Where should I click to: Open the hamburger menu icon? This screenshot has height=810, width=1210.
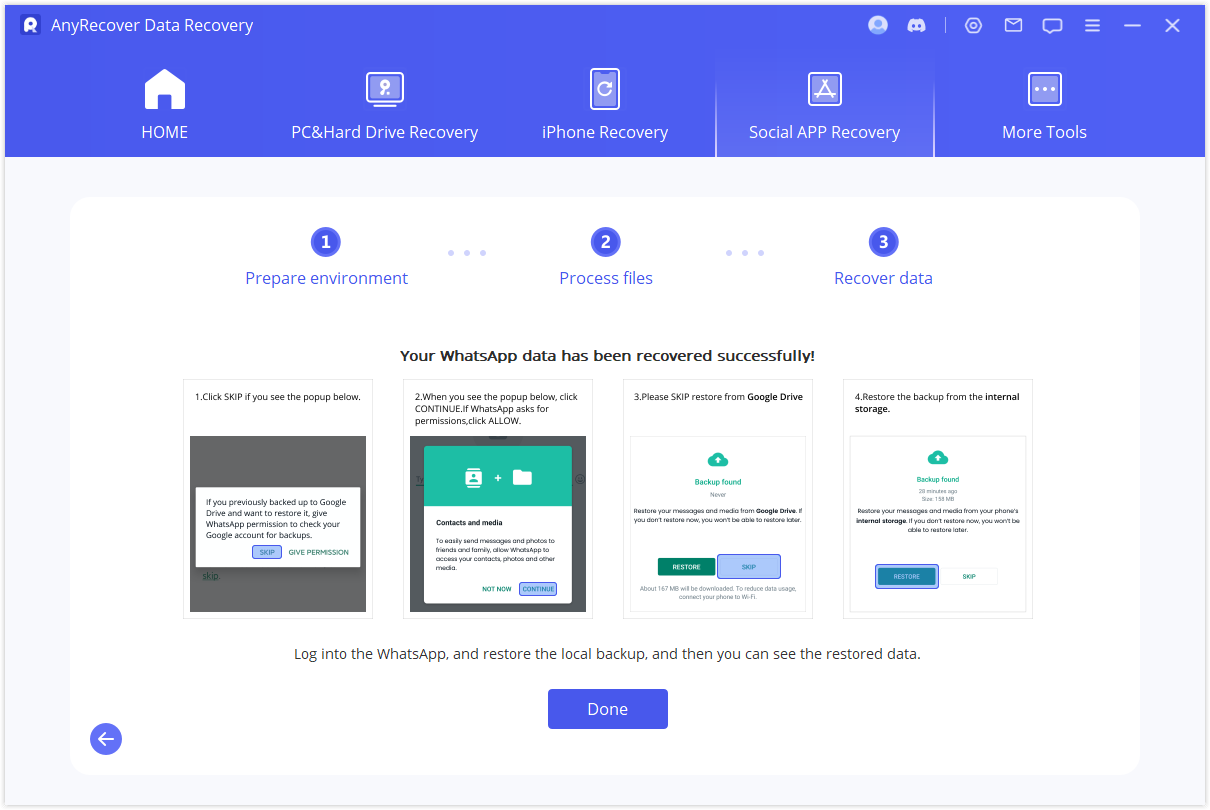pyautogui.click(x=1092, y=26)
